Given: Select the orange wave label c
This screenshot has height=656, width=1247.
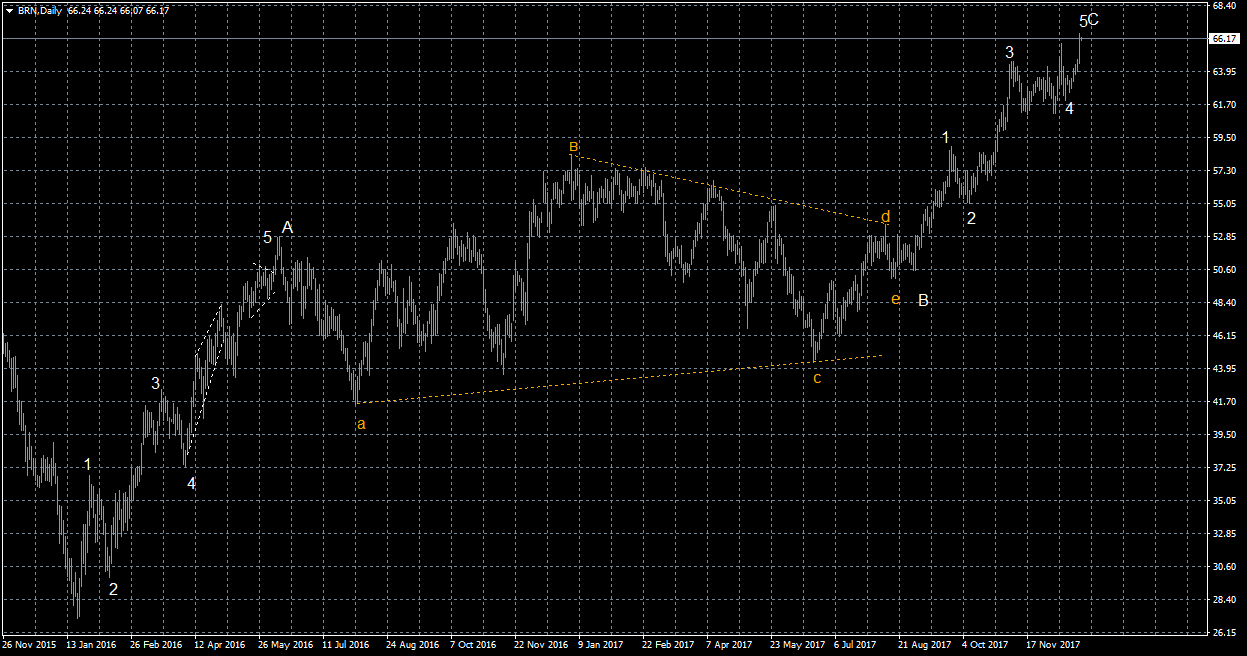Looking at the screenshot, I should (x=817, y=378).
